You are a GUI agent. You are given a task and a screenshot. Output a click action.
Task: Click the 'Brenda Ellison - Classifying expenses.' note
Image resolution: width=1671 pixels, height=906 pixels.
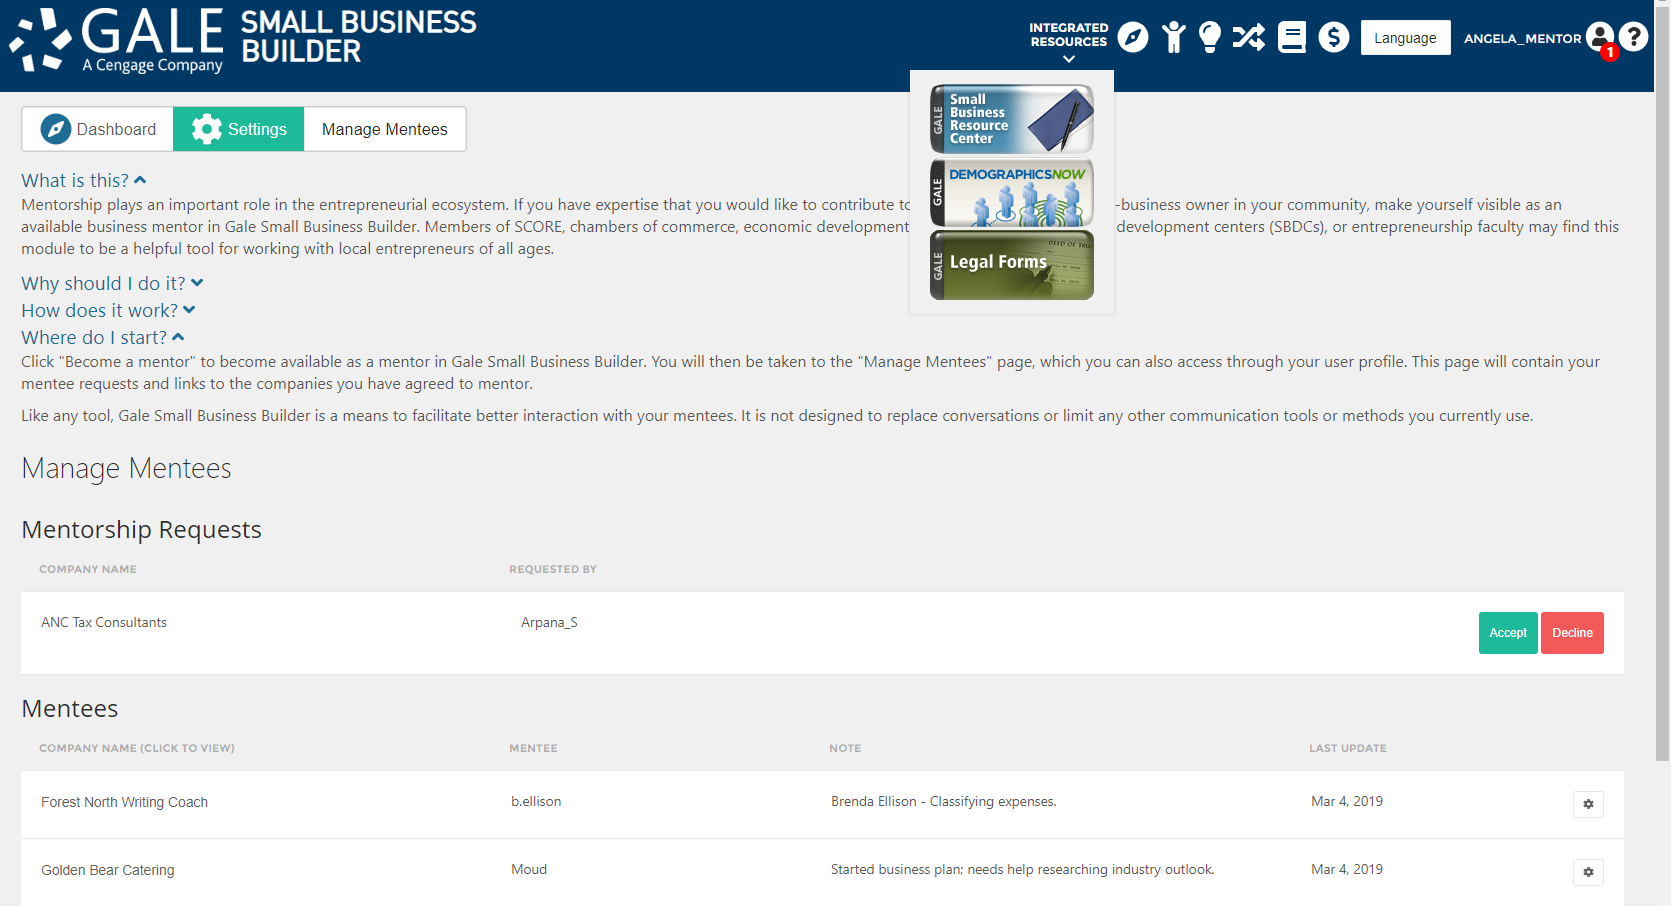tap(944, 801)
